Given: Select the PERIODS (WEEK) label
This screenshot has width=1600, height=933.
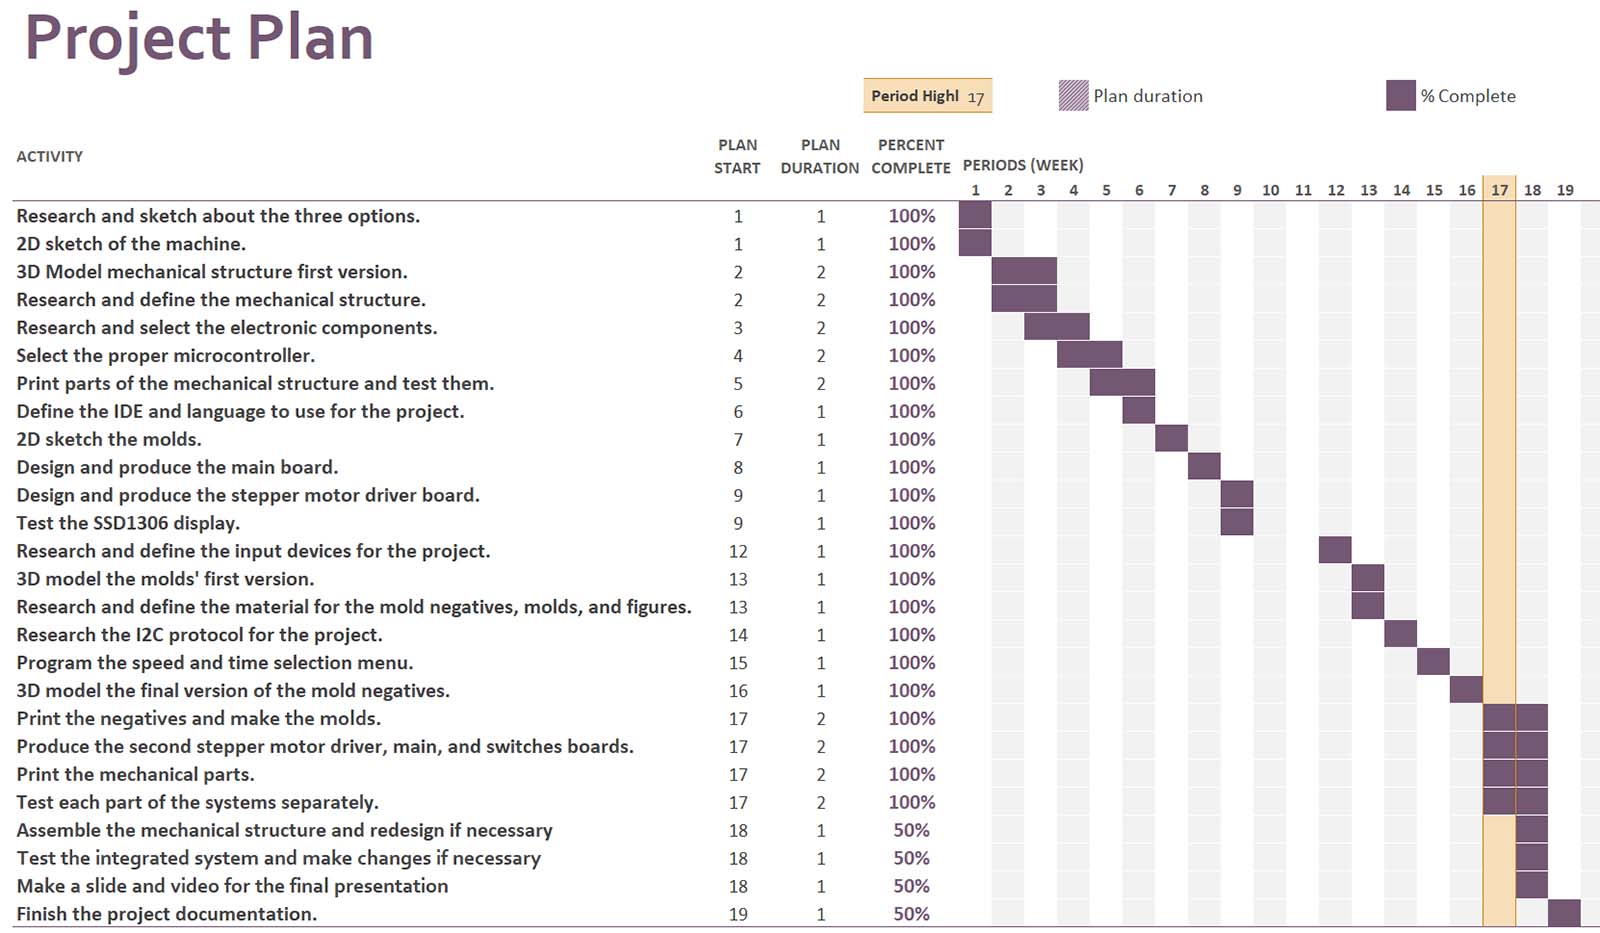Looking at the screenshot, I should point(1023,165).
